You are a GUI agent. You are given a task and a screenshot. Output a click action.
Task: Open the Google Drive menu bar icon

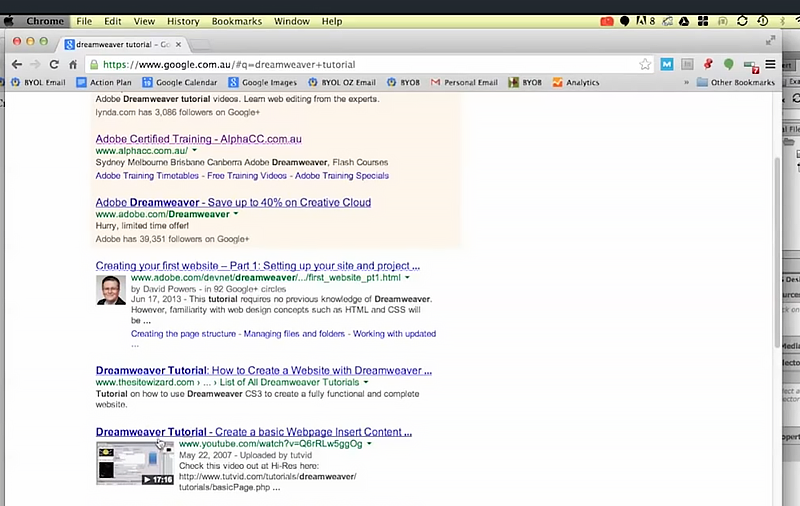[684, 21]
